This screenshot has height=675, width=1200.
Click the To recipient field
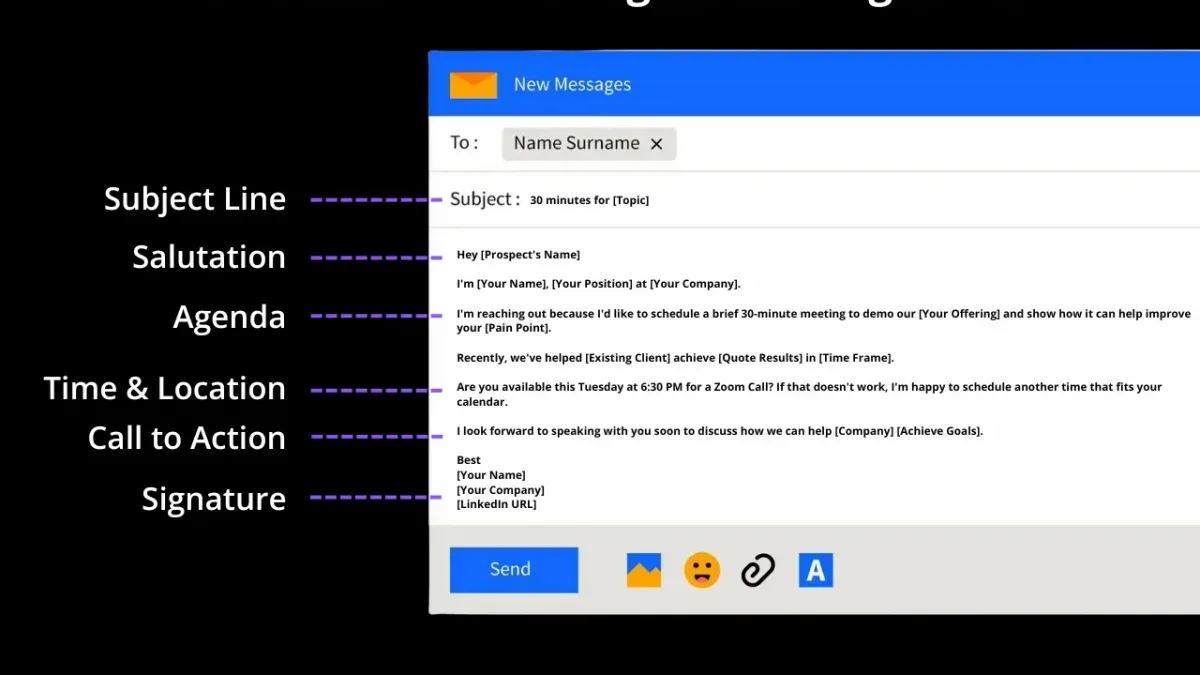[x=815, y=143]
